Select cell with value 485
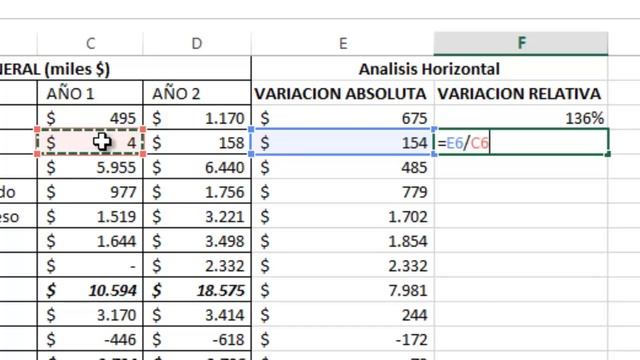Screen dimensions: 640x360 coord(343,167)
